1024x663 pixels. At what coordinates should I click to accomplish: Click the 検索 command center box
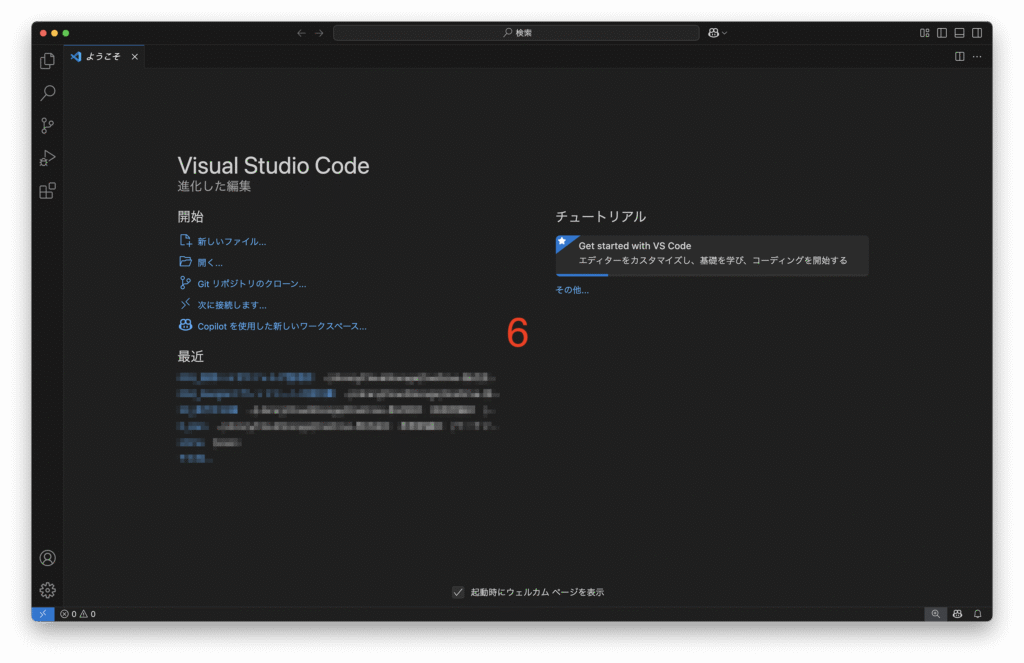click(x=516, y=33)
